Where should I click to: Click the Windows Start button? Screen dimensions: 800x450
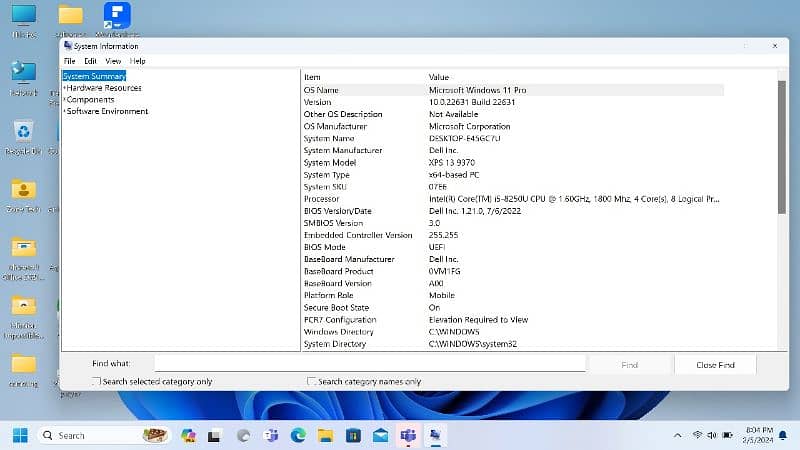coord(19,435)
